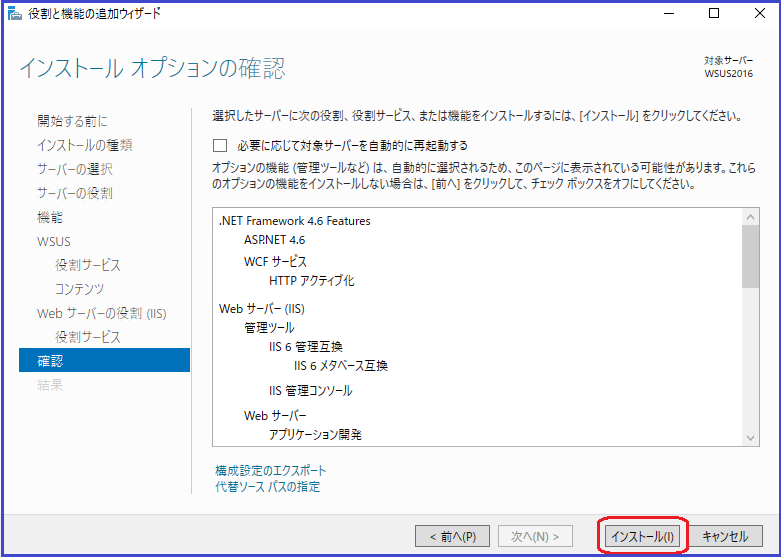The height and width of the screenshot is (557, 781).
Task: Select the IIS 6 メタベース互換 row
Action: click(341, 366)
